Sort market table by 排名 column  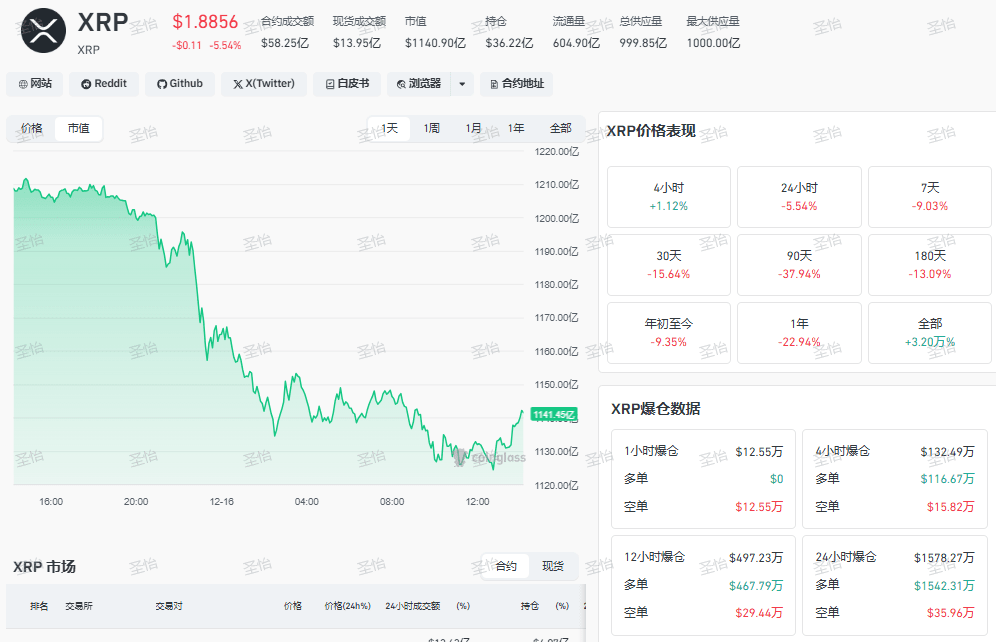[39, 606]
